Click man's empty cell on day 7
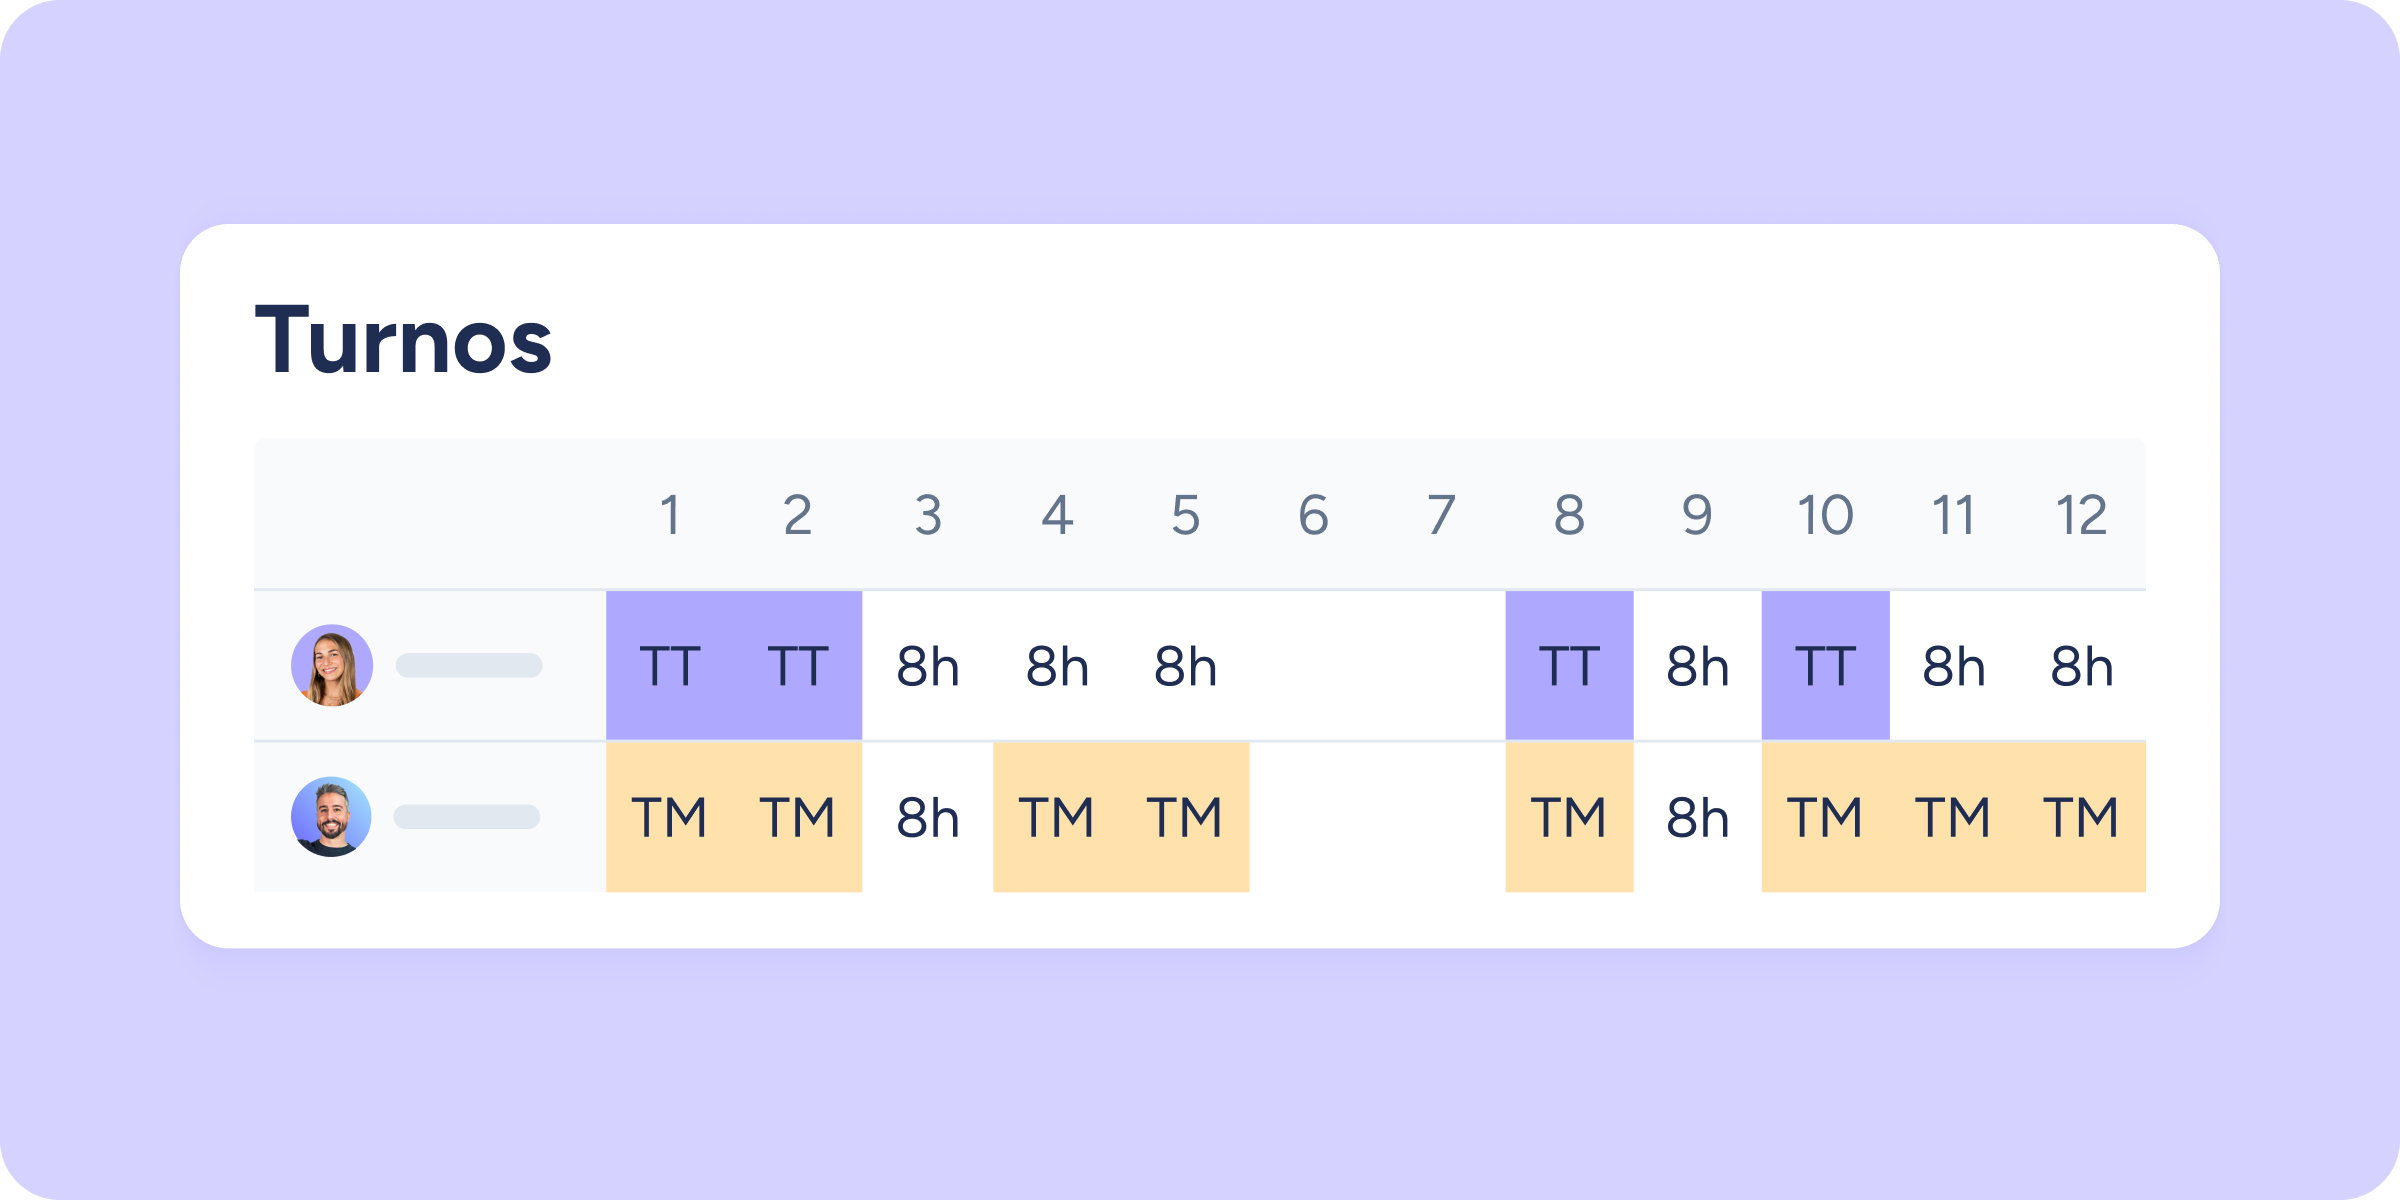The height and width of the screenshot is (1200, 2400). 1441,817
